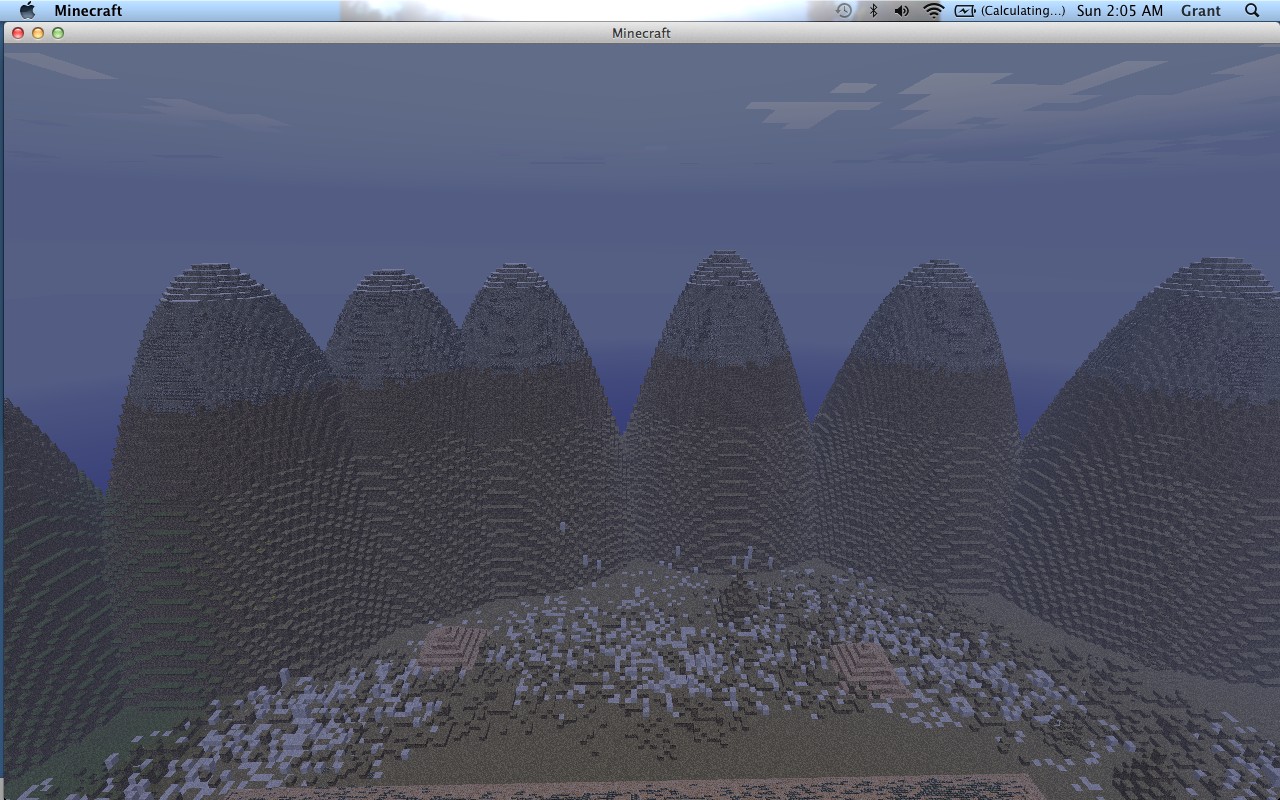Open Spotlight search magnifier

pos(1252,10)
